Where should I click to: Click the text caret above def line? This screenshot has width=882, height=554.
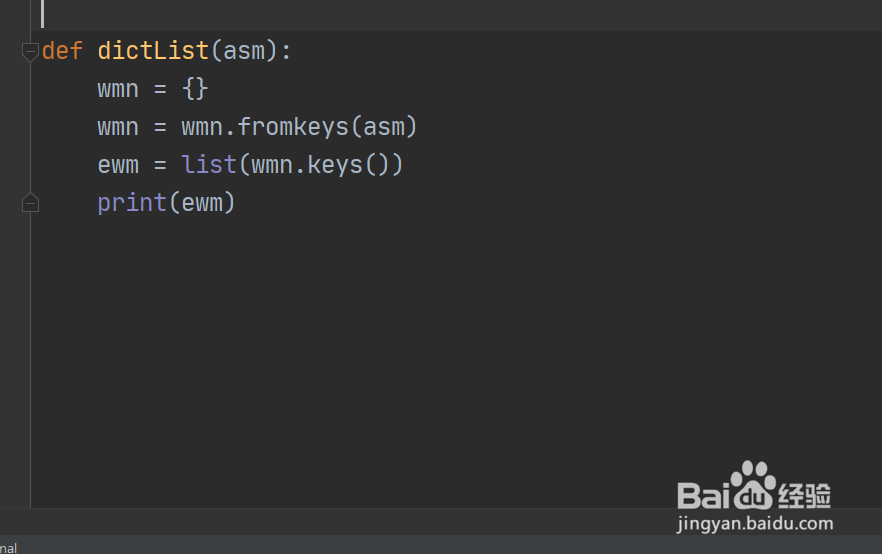click(42, 14)
